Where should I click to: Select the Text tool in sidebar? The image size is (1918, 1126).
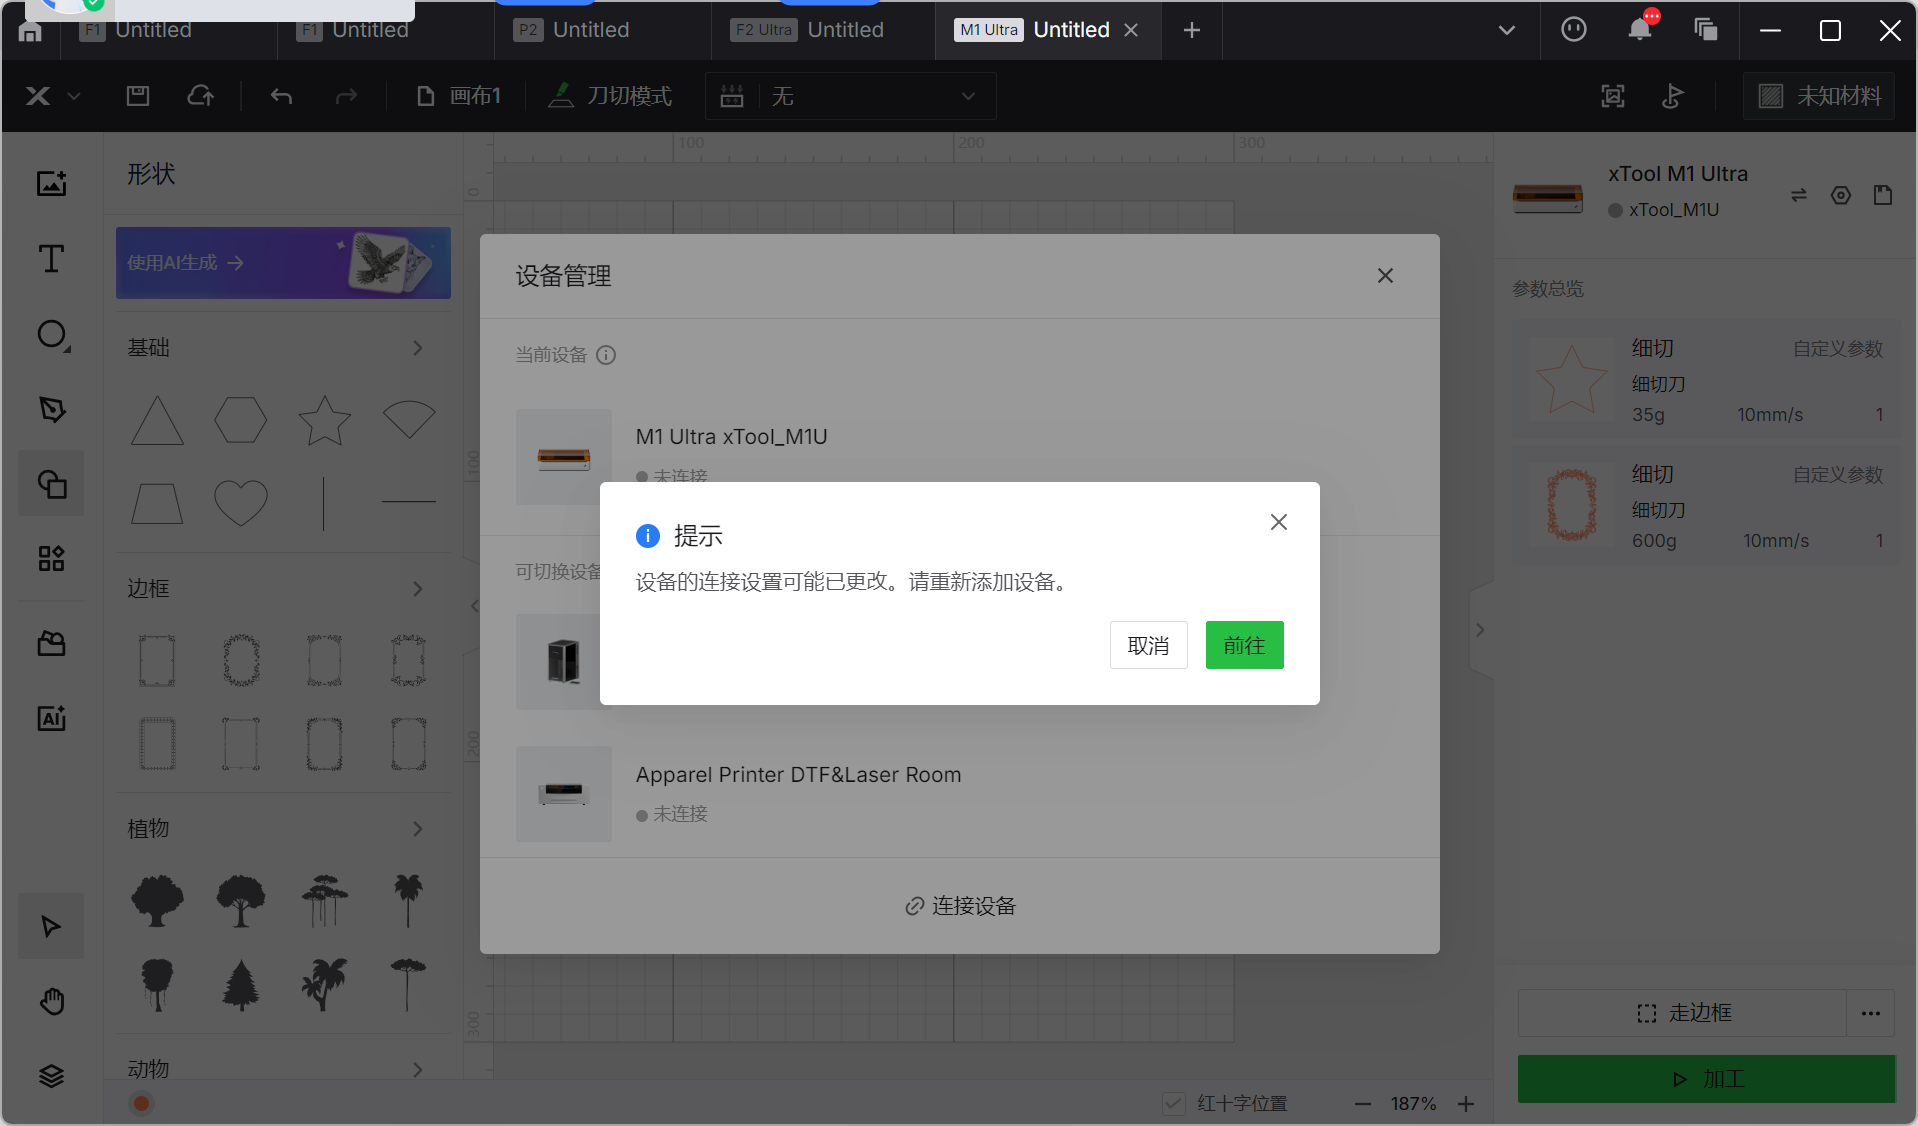tap(51, 259)
